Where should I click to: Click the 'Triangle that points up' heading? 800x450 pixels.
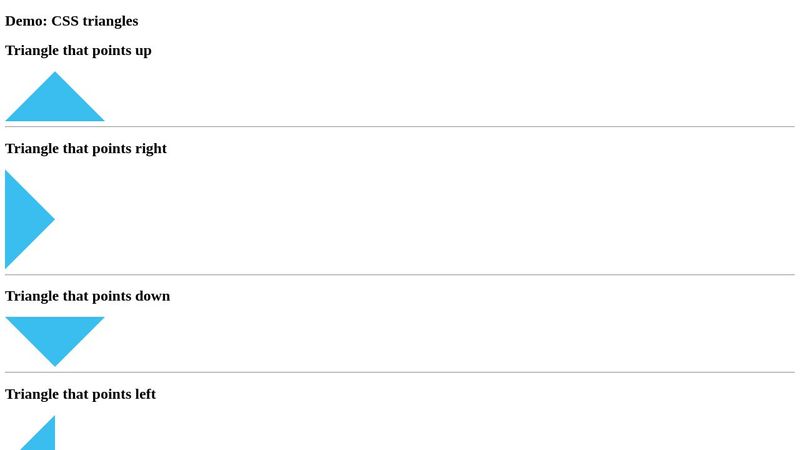click(78, 51)
